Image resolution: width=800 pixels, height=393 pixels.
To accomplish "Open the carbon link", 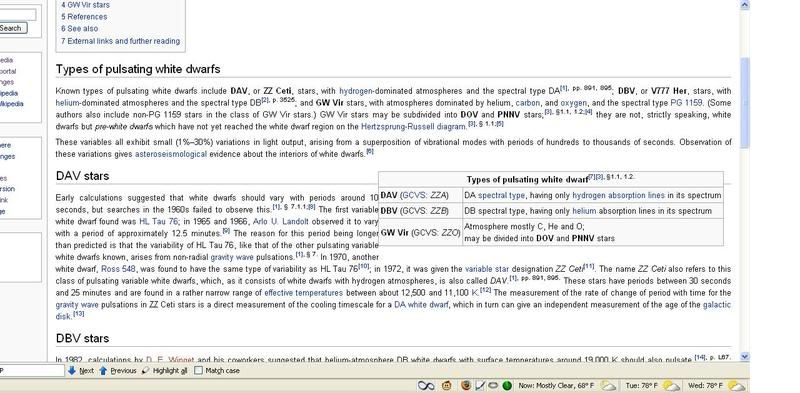I will 528,103.
